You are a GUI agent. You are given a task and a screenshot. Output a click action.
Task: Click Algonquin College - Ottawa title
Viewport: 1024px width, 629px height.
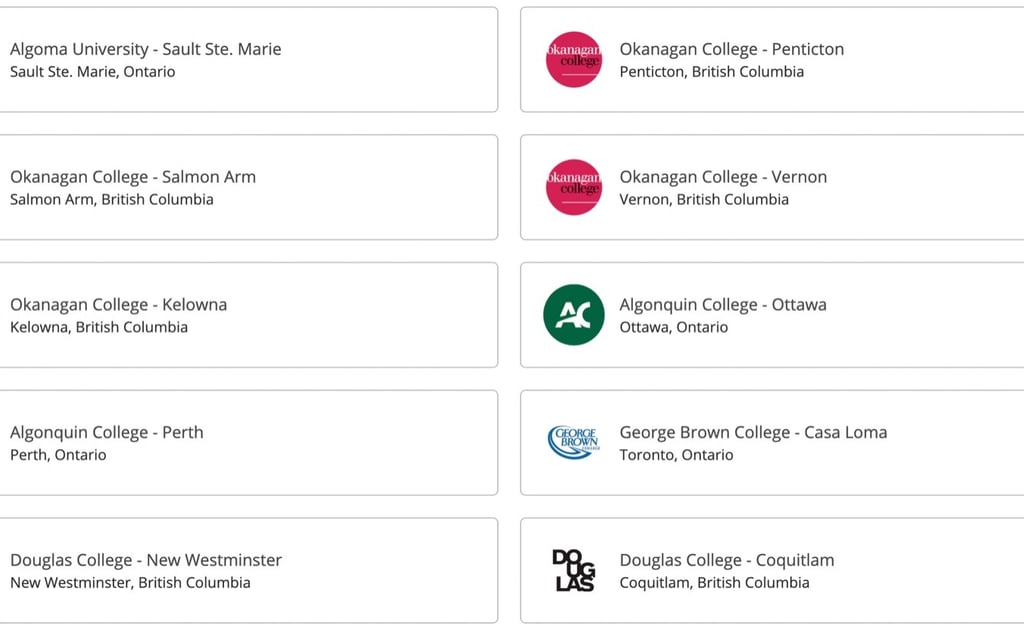(x=723, y=304)
